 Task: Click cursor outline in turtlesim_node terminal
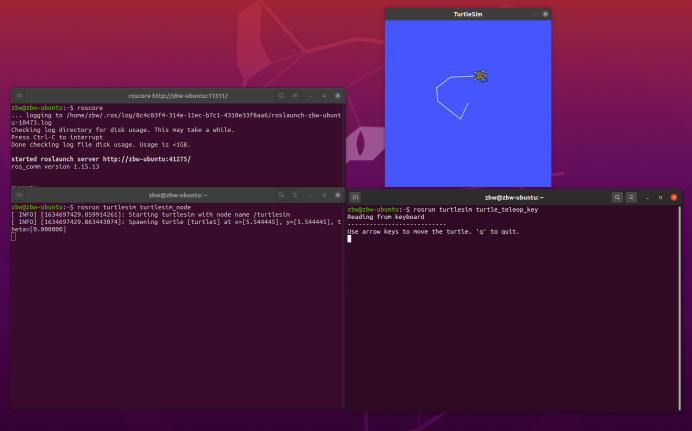[13, 236]
